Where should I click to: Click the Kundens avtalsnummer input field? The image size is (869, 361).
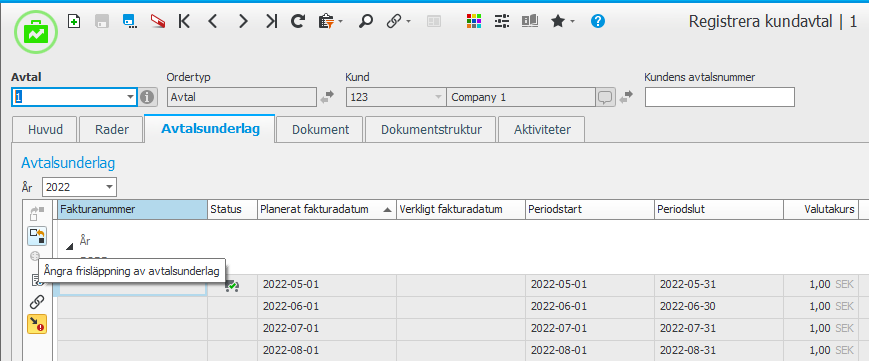pos(719,97)
